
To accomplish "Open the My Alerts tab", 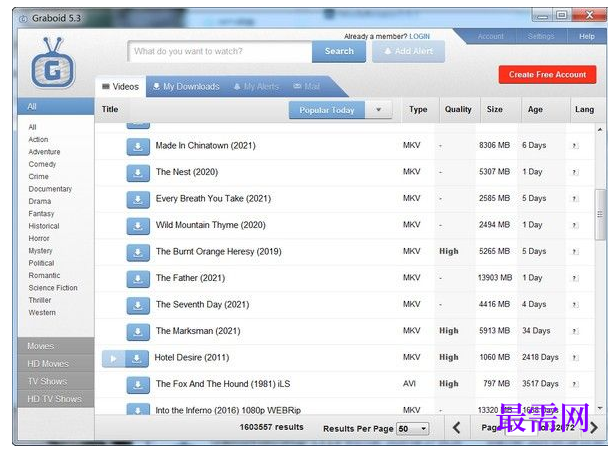I will (256, 86).
